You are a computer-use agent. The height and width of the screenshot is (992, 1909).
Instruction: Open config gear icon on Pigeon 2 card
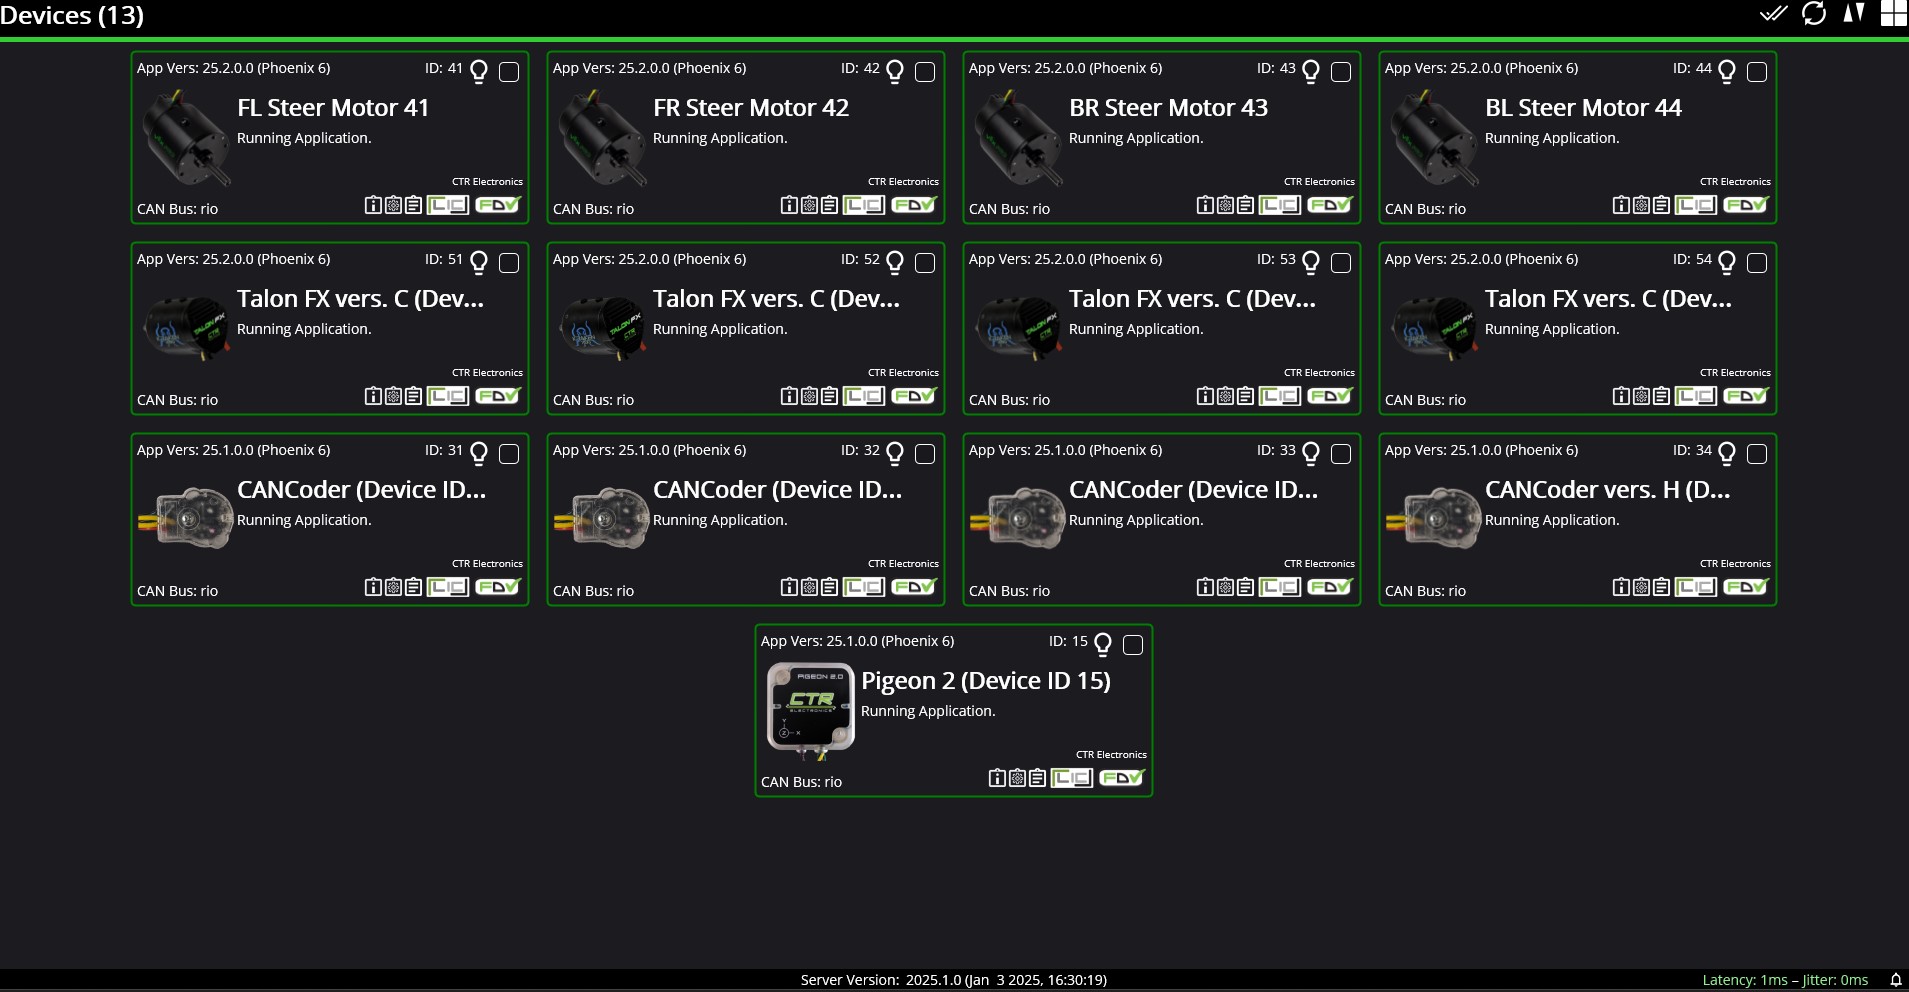(1017, 778)
